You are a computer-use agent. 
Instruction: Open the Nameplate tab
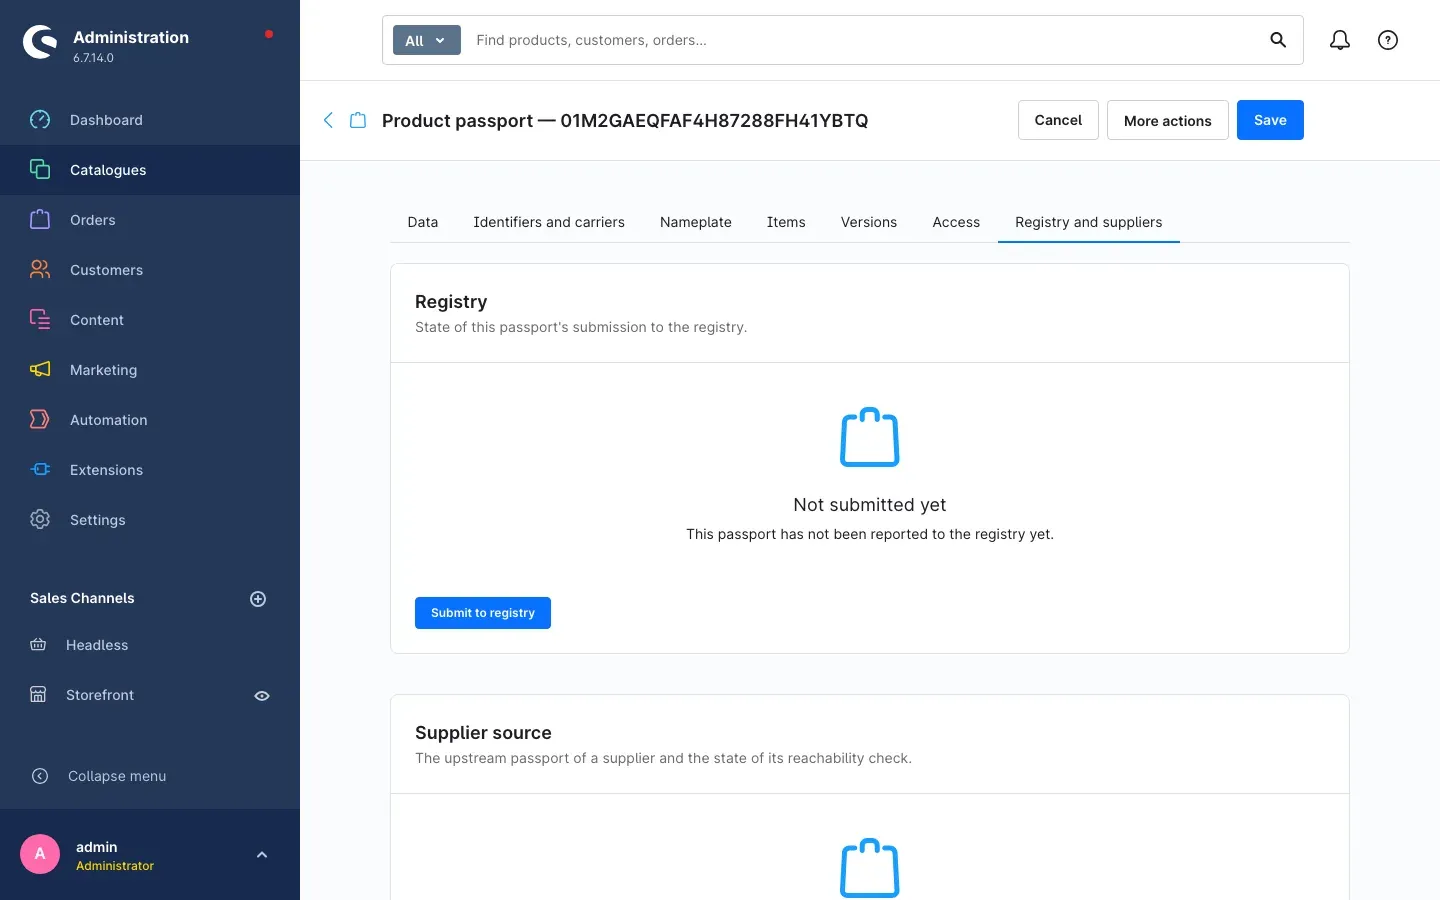[x=696, y=222]
